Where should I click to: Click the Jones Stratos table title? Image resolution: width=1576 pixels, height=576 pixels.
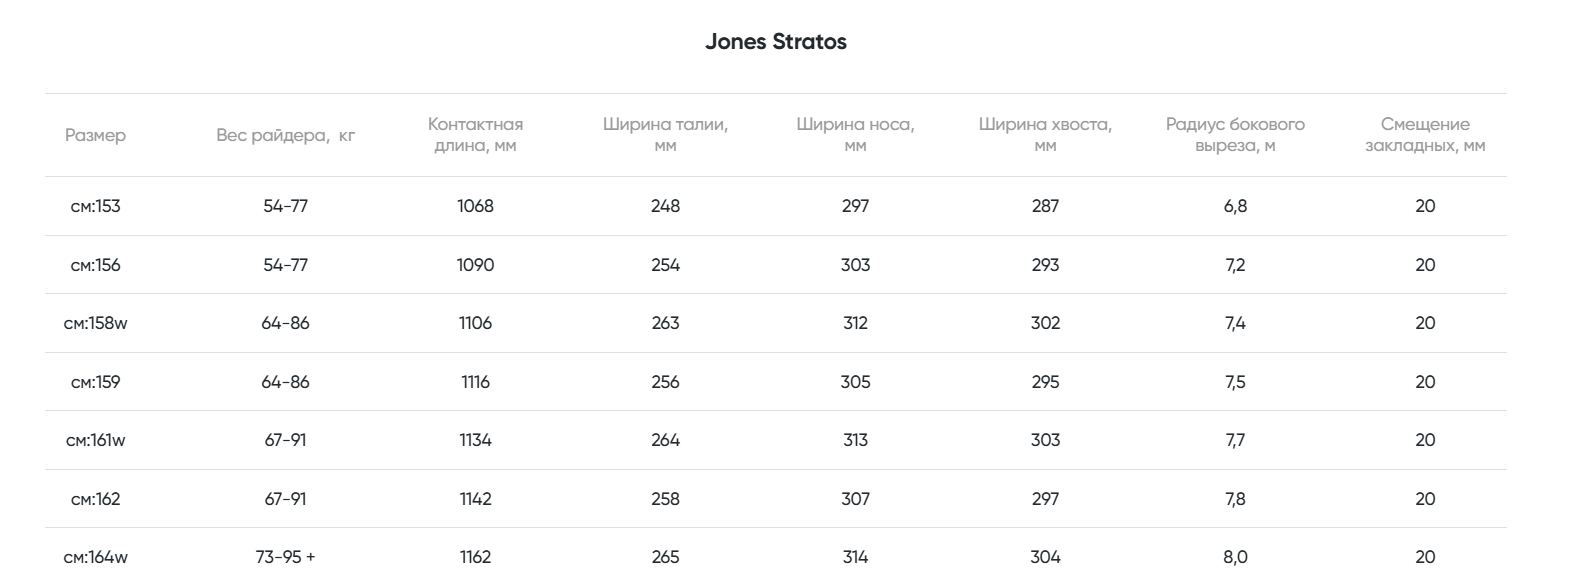point(775,42)
